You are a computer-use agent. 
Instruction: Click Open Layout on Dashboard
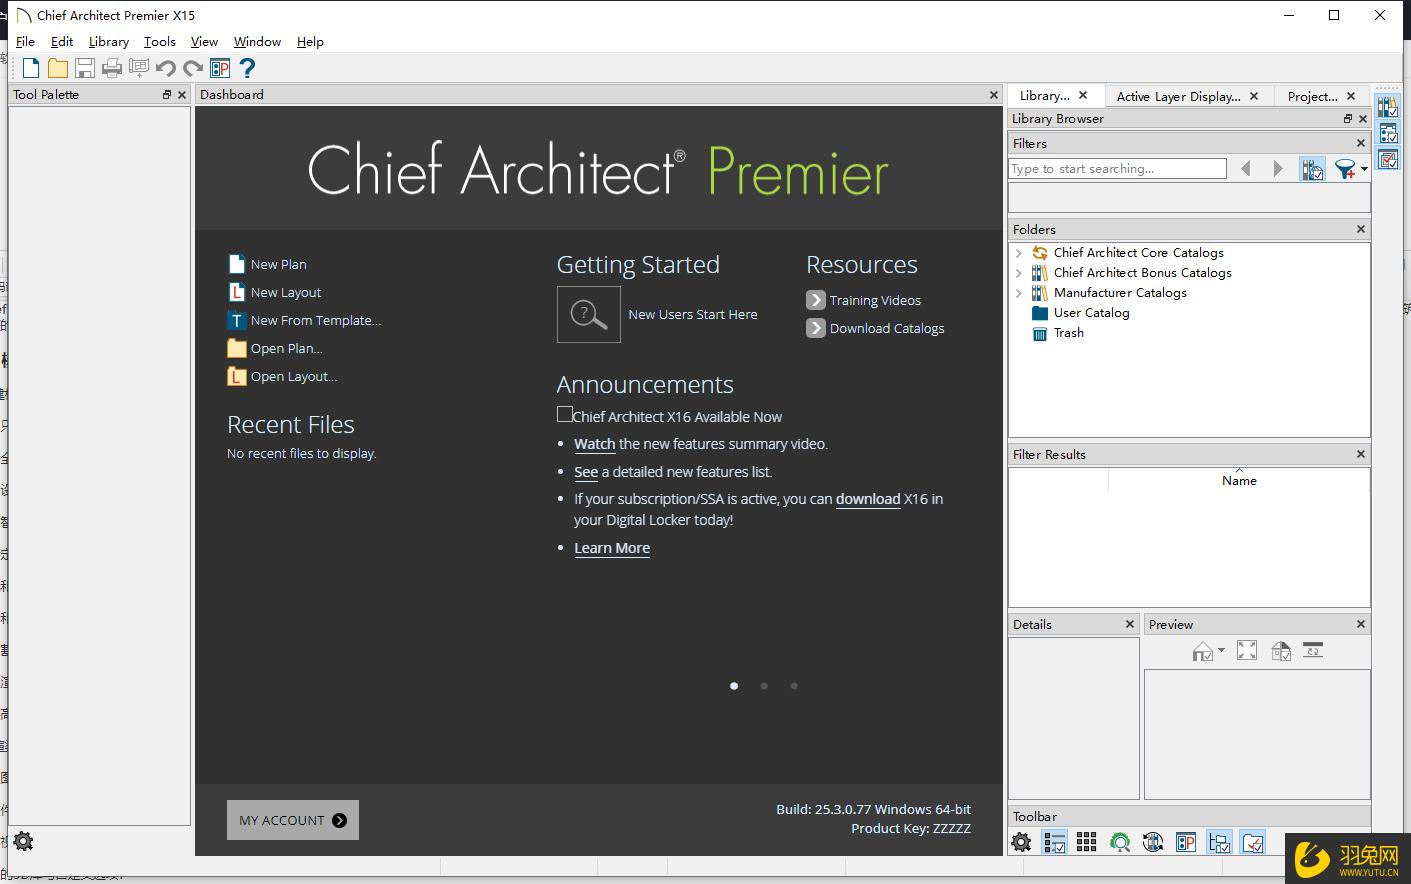point(294,376)
